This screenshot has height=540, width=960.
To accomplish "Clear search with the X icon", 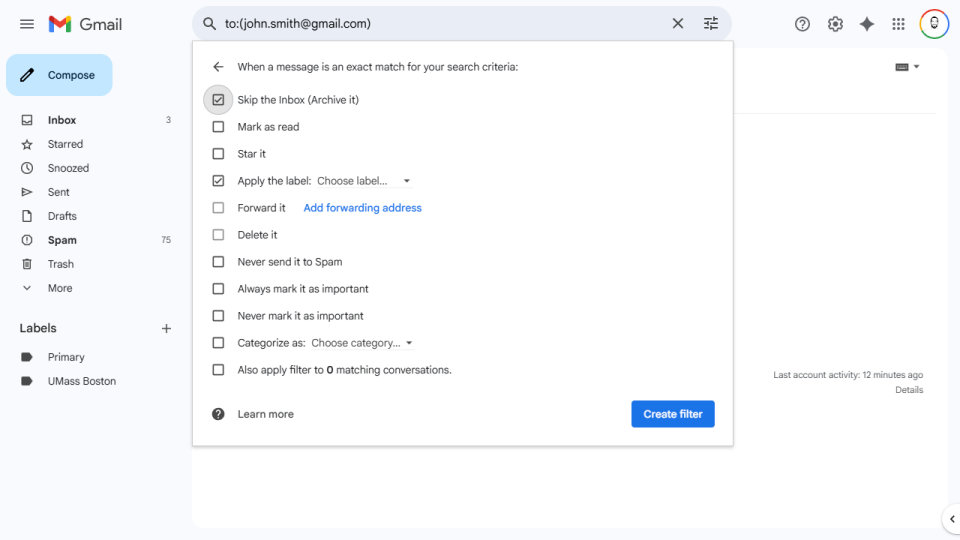I will click(x=678, y=24).
